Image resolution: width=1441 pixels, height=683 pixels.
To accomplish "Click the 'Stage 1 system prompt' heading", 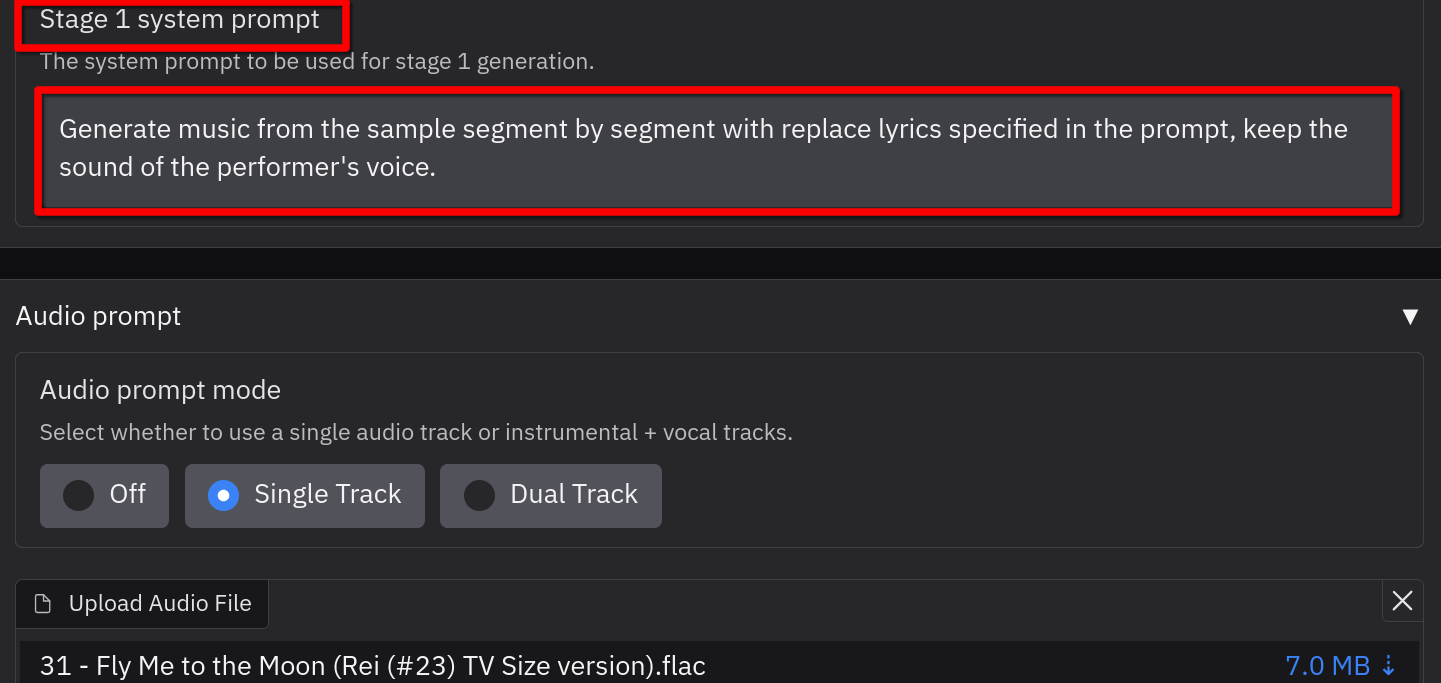I will click(x=180, y=21).
